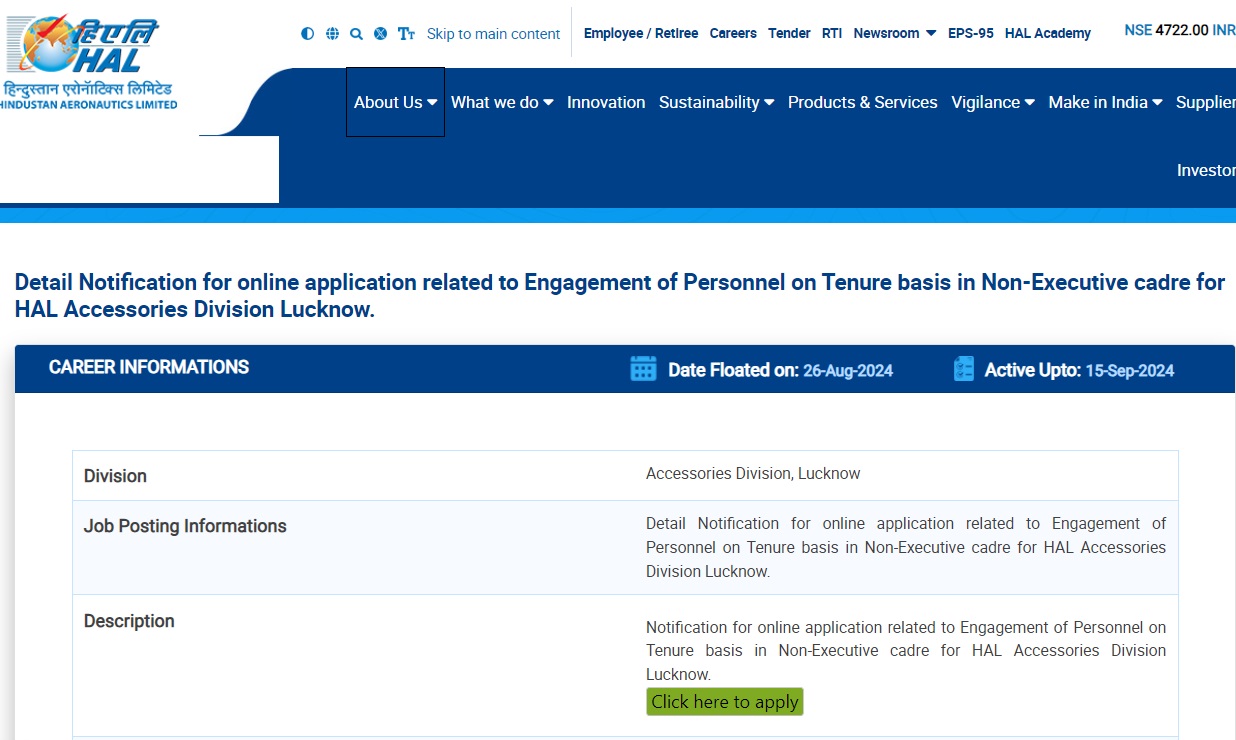Visit the HAL Academy link

pyautogui.click(x=1048, y=33)
